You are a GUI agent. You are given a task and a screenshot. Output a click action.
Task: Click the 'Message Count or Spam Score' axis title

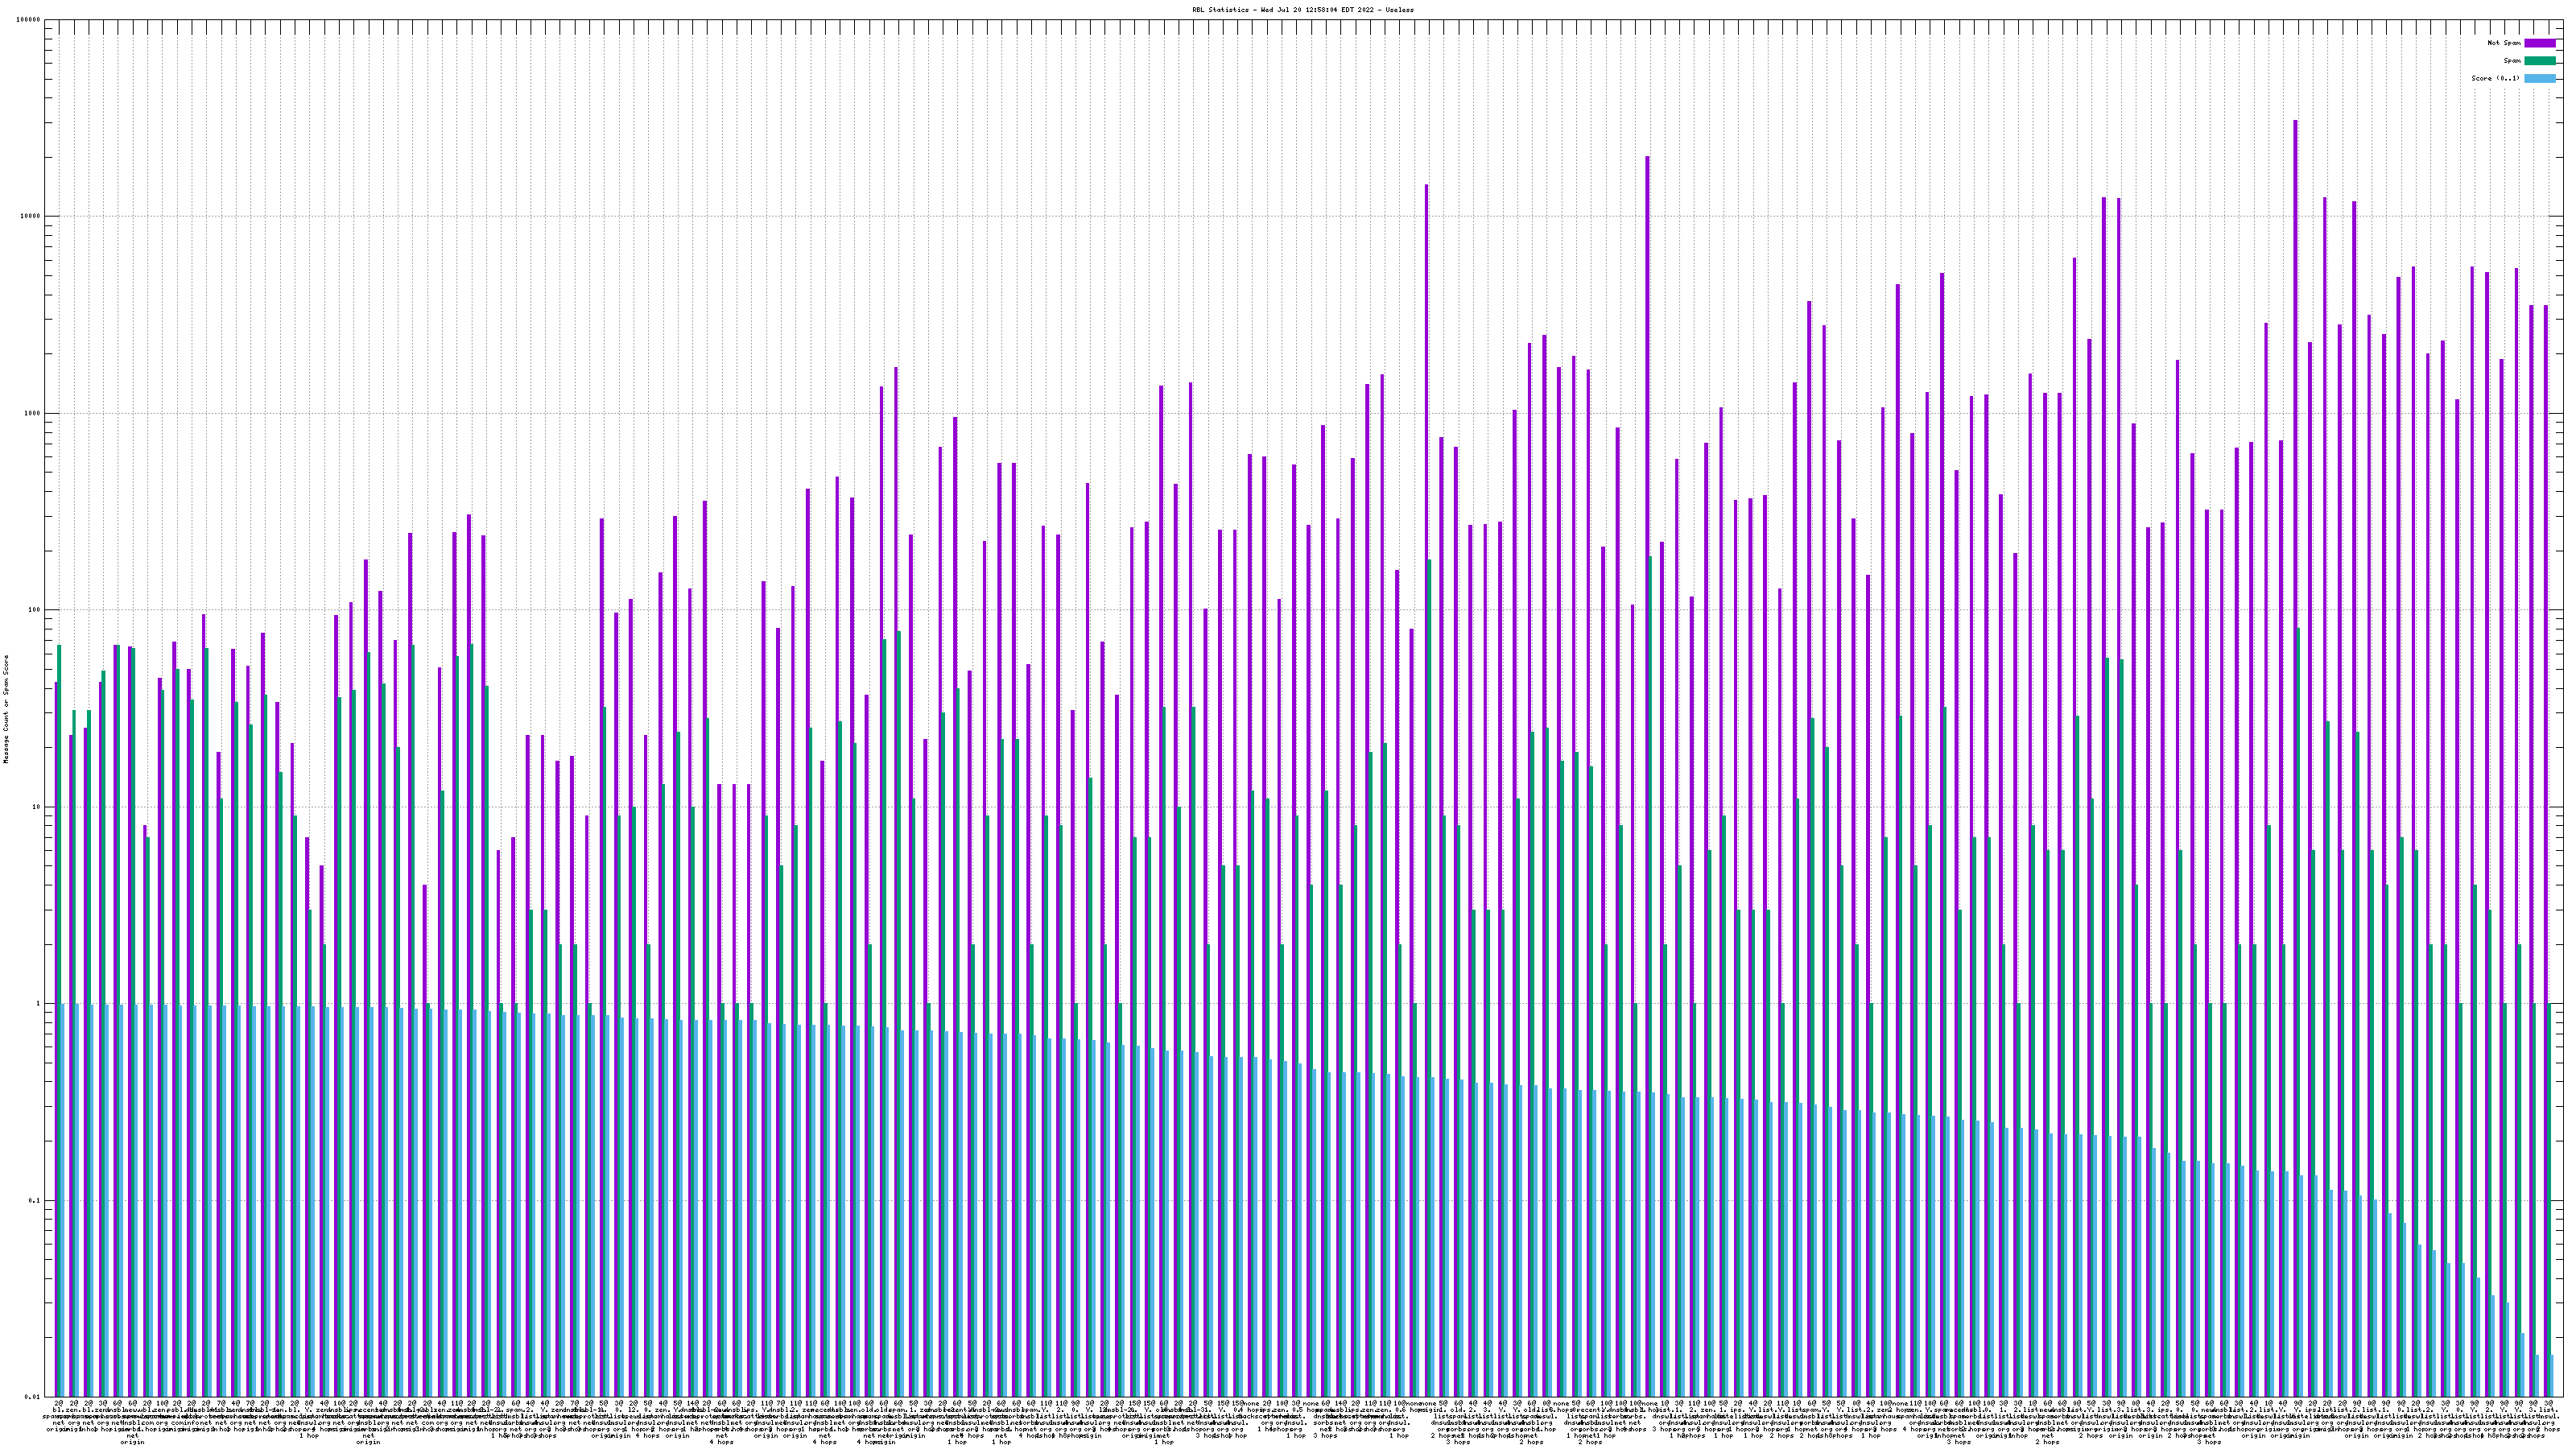pyautogui.click(x=6, y=709)
